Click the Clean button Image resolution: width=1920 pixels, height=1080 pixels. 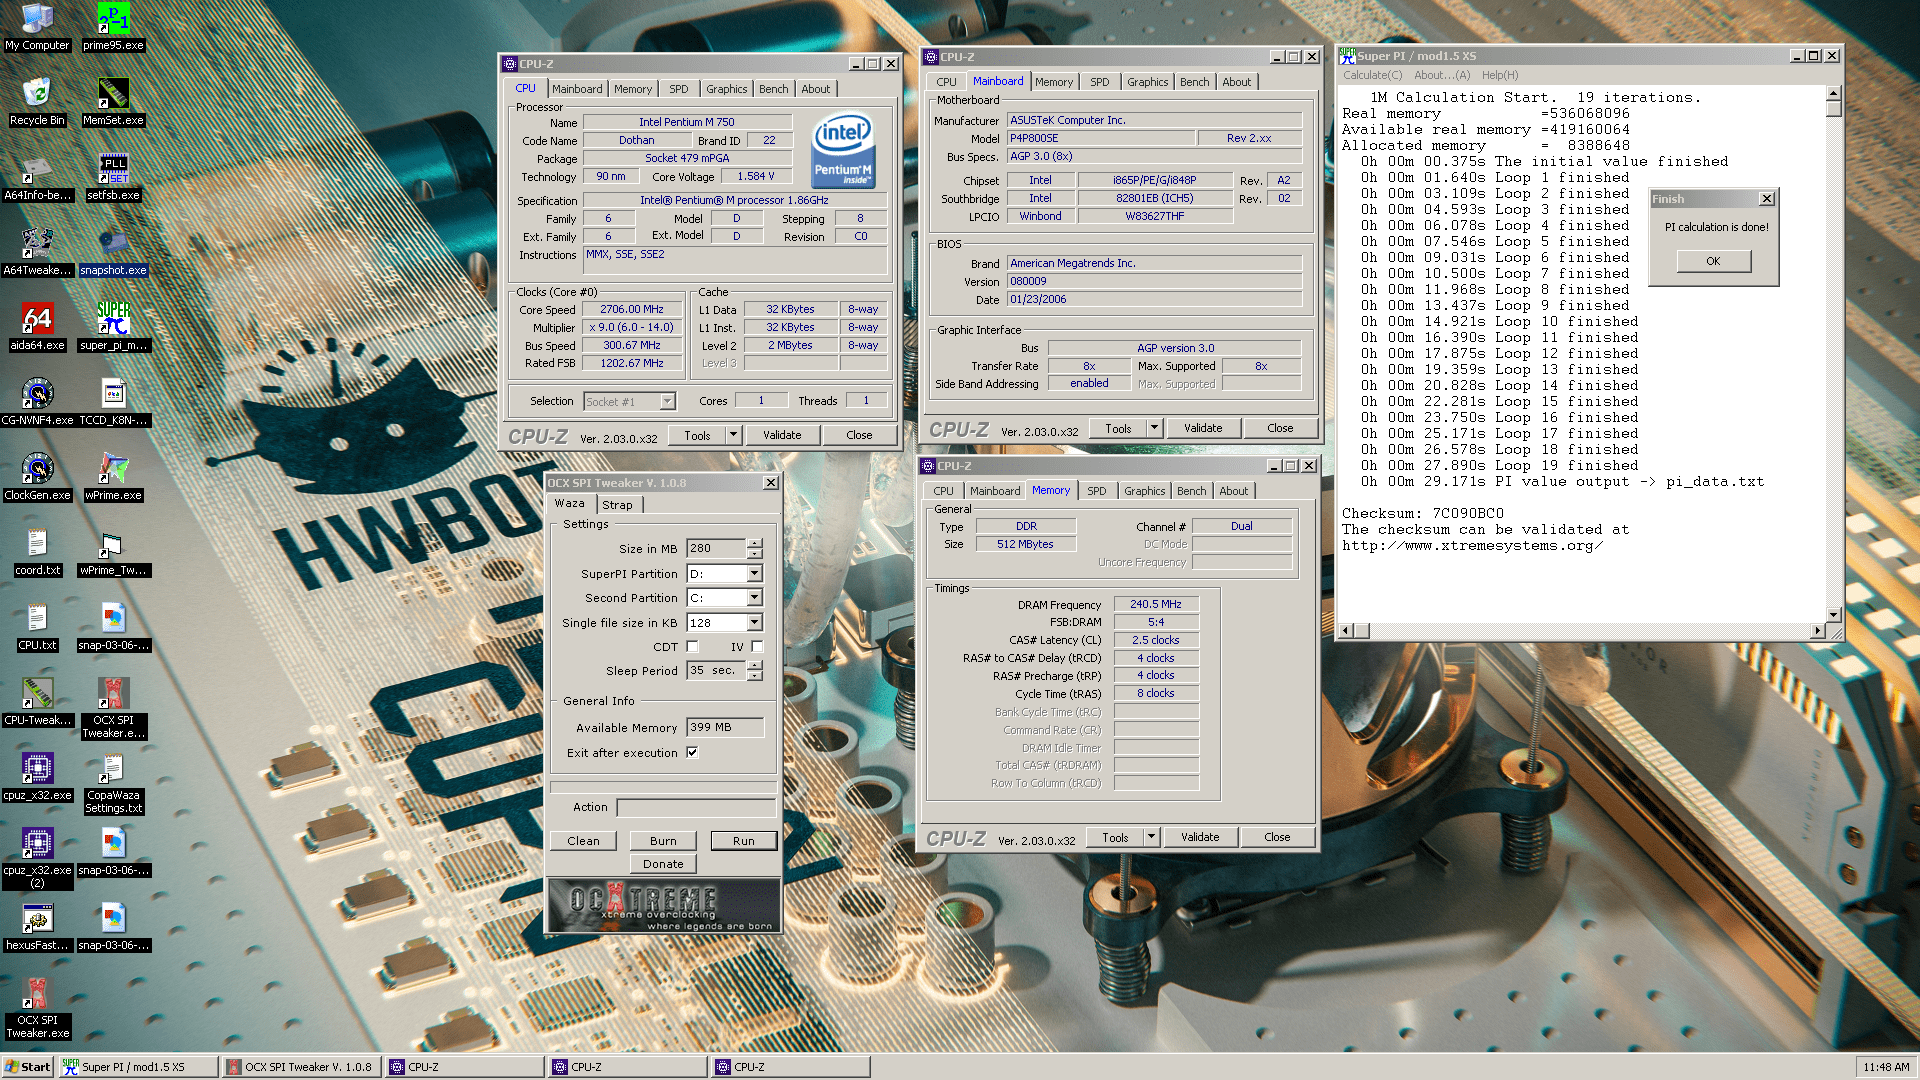tap(583, 841)
